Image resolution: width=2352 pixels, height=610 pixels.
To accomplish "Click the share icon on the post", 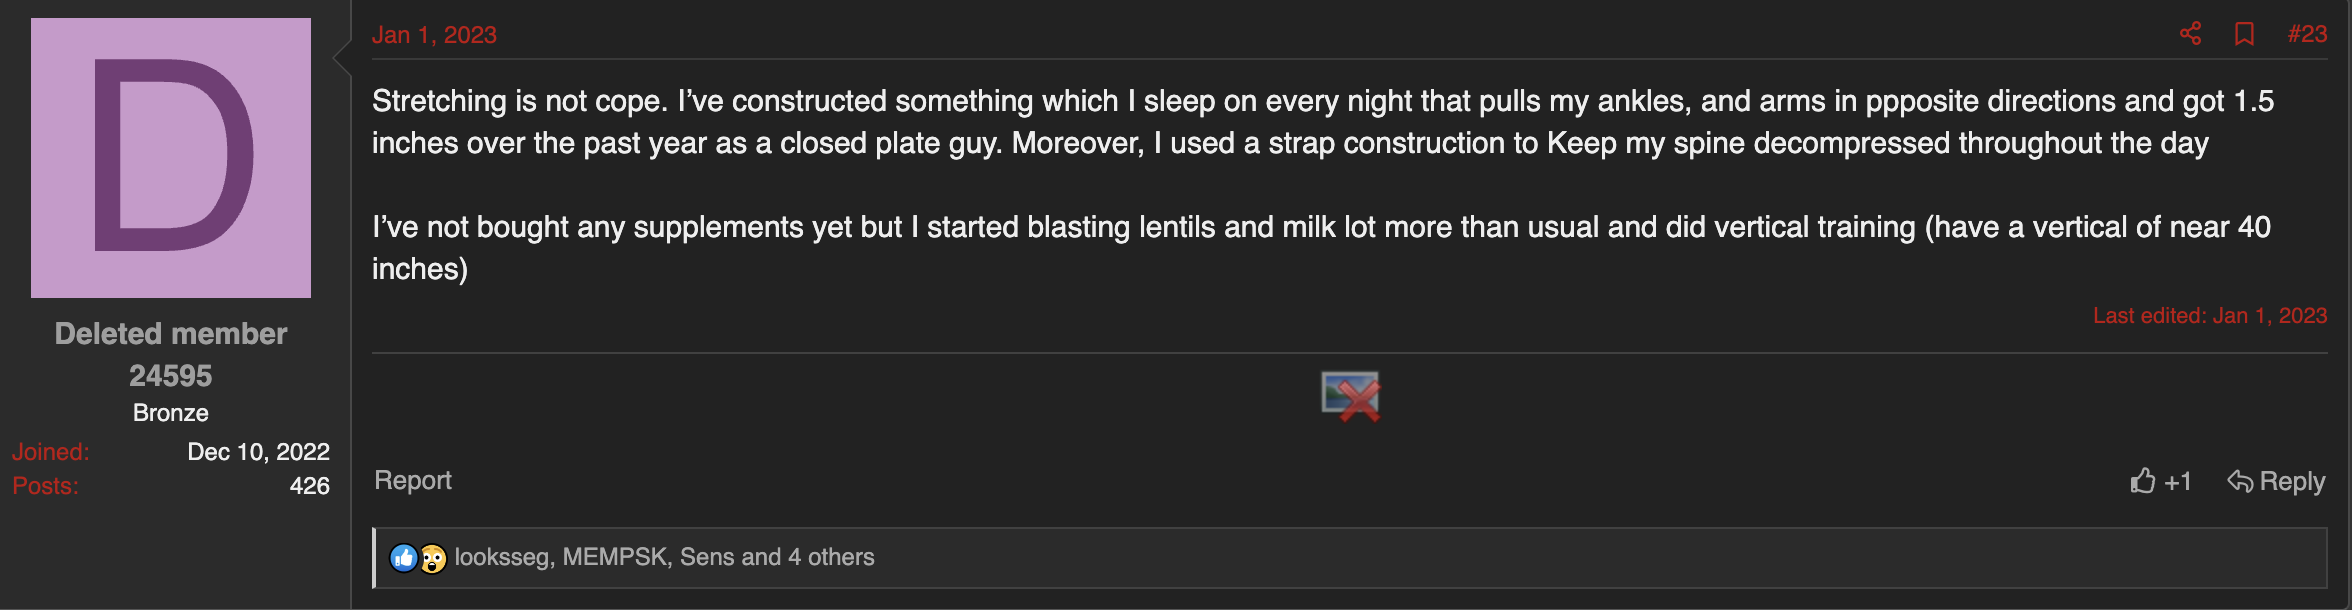I will coord(2190,34).
